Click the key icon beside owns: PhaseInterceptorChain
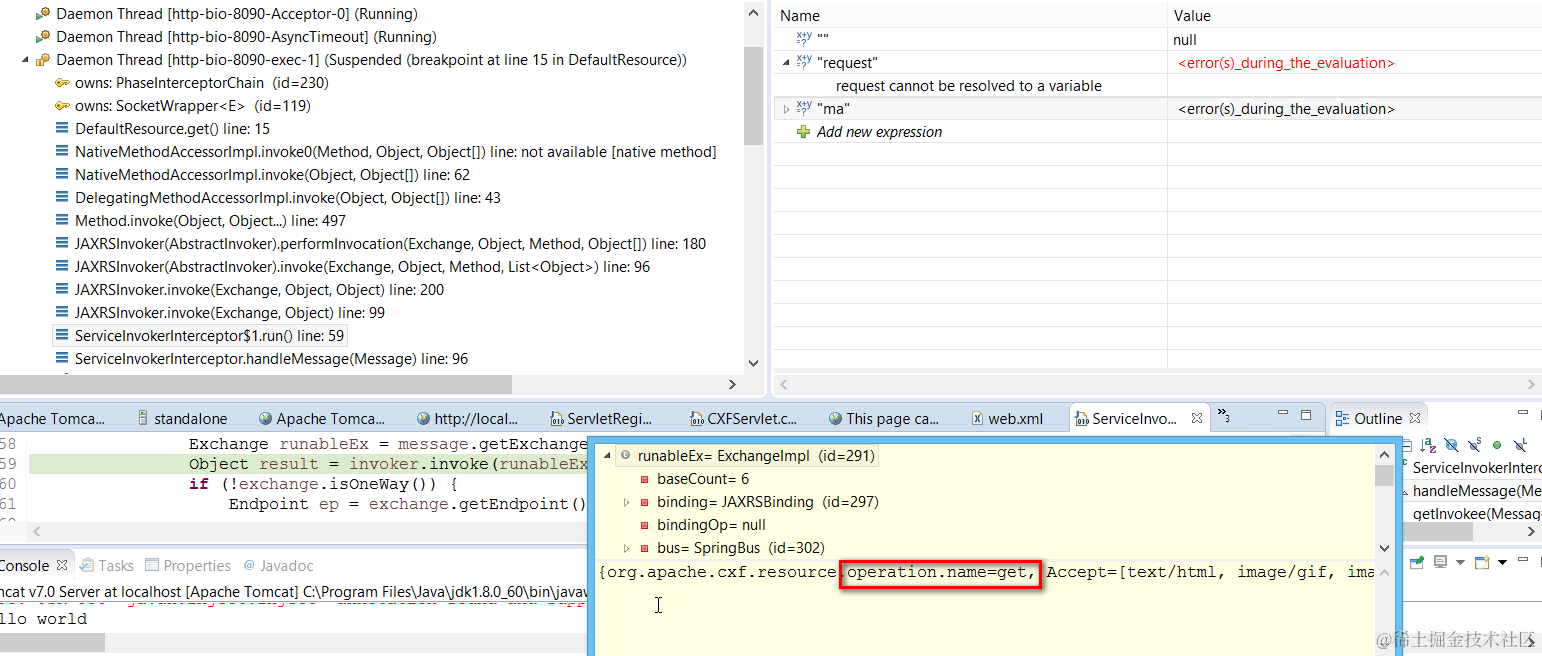Viewport: 1542px width, 656px height. (62, 83)
